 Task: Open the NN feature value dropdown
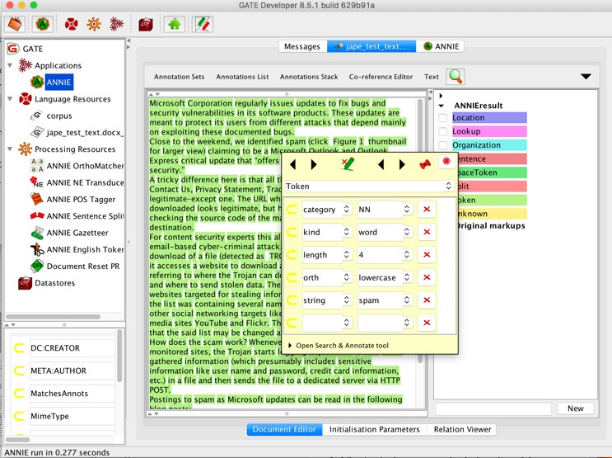pyautogui.click(x=407, y=209)
